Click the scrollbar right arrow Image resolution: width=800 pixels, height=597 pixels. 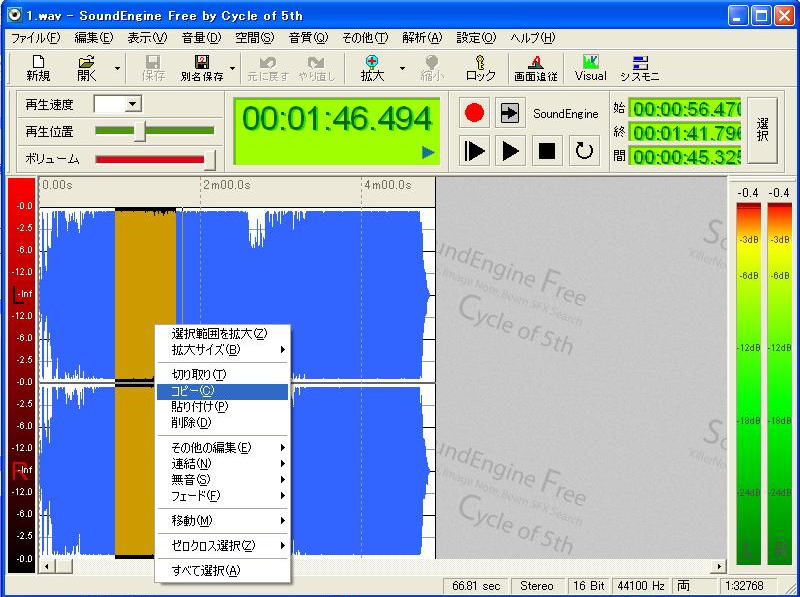pyautogui.click(x=719, y=566)
